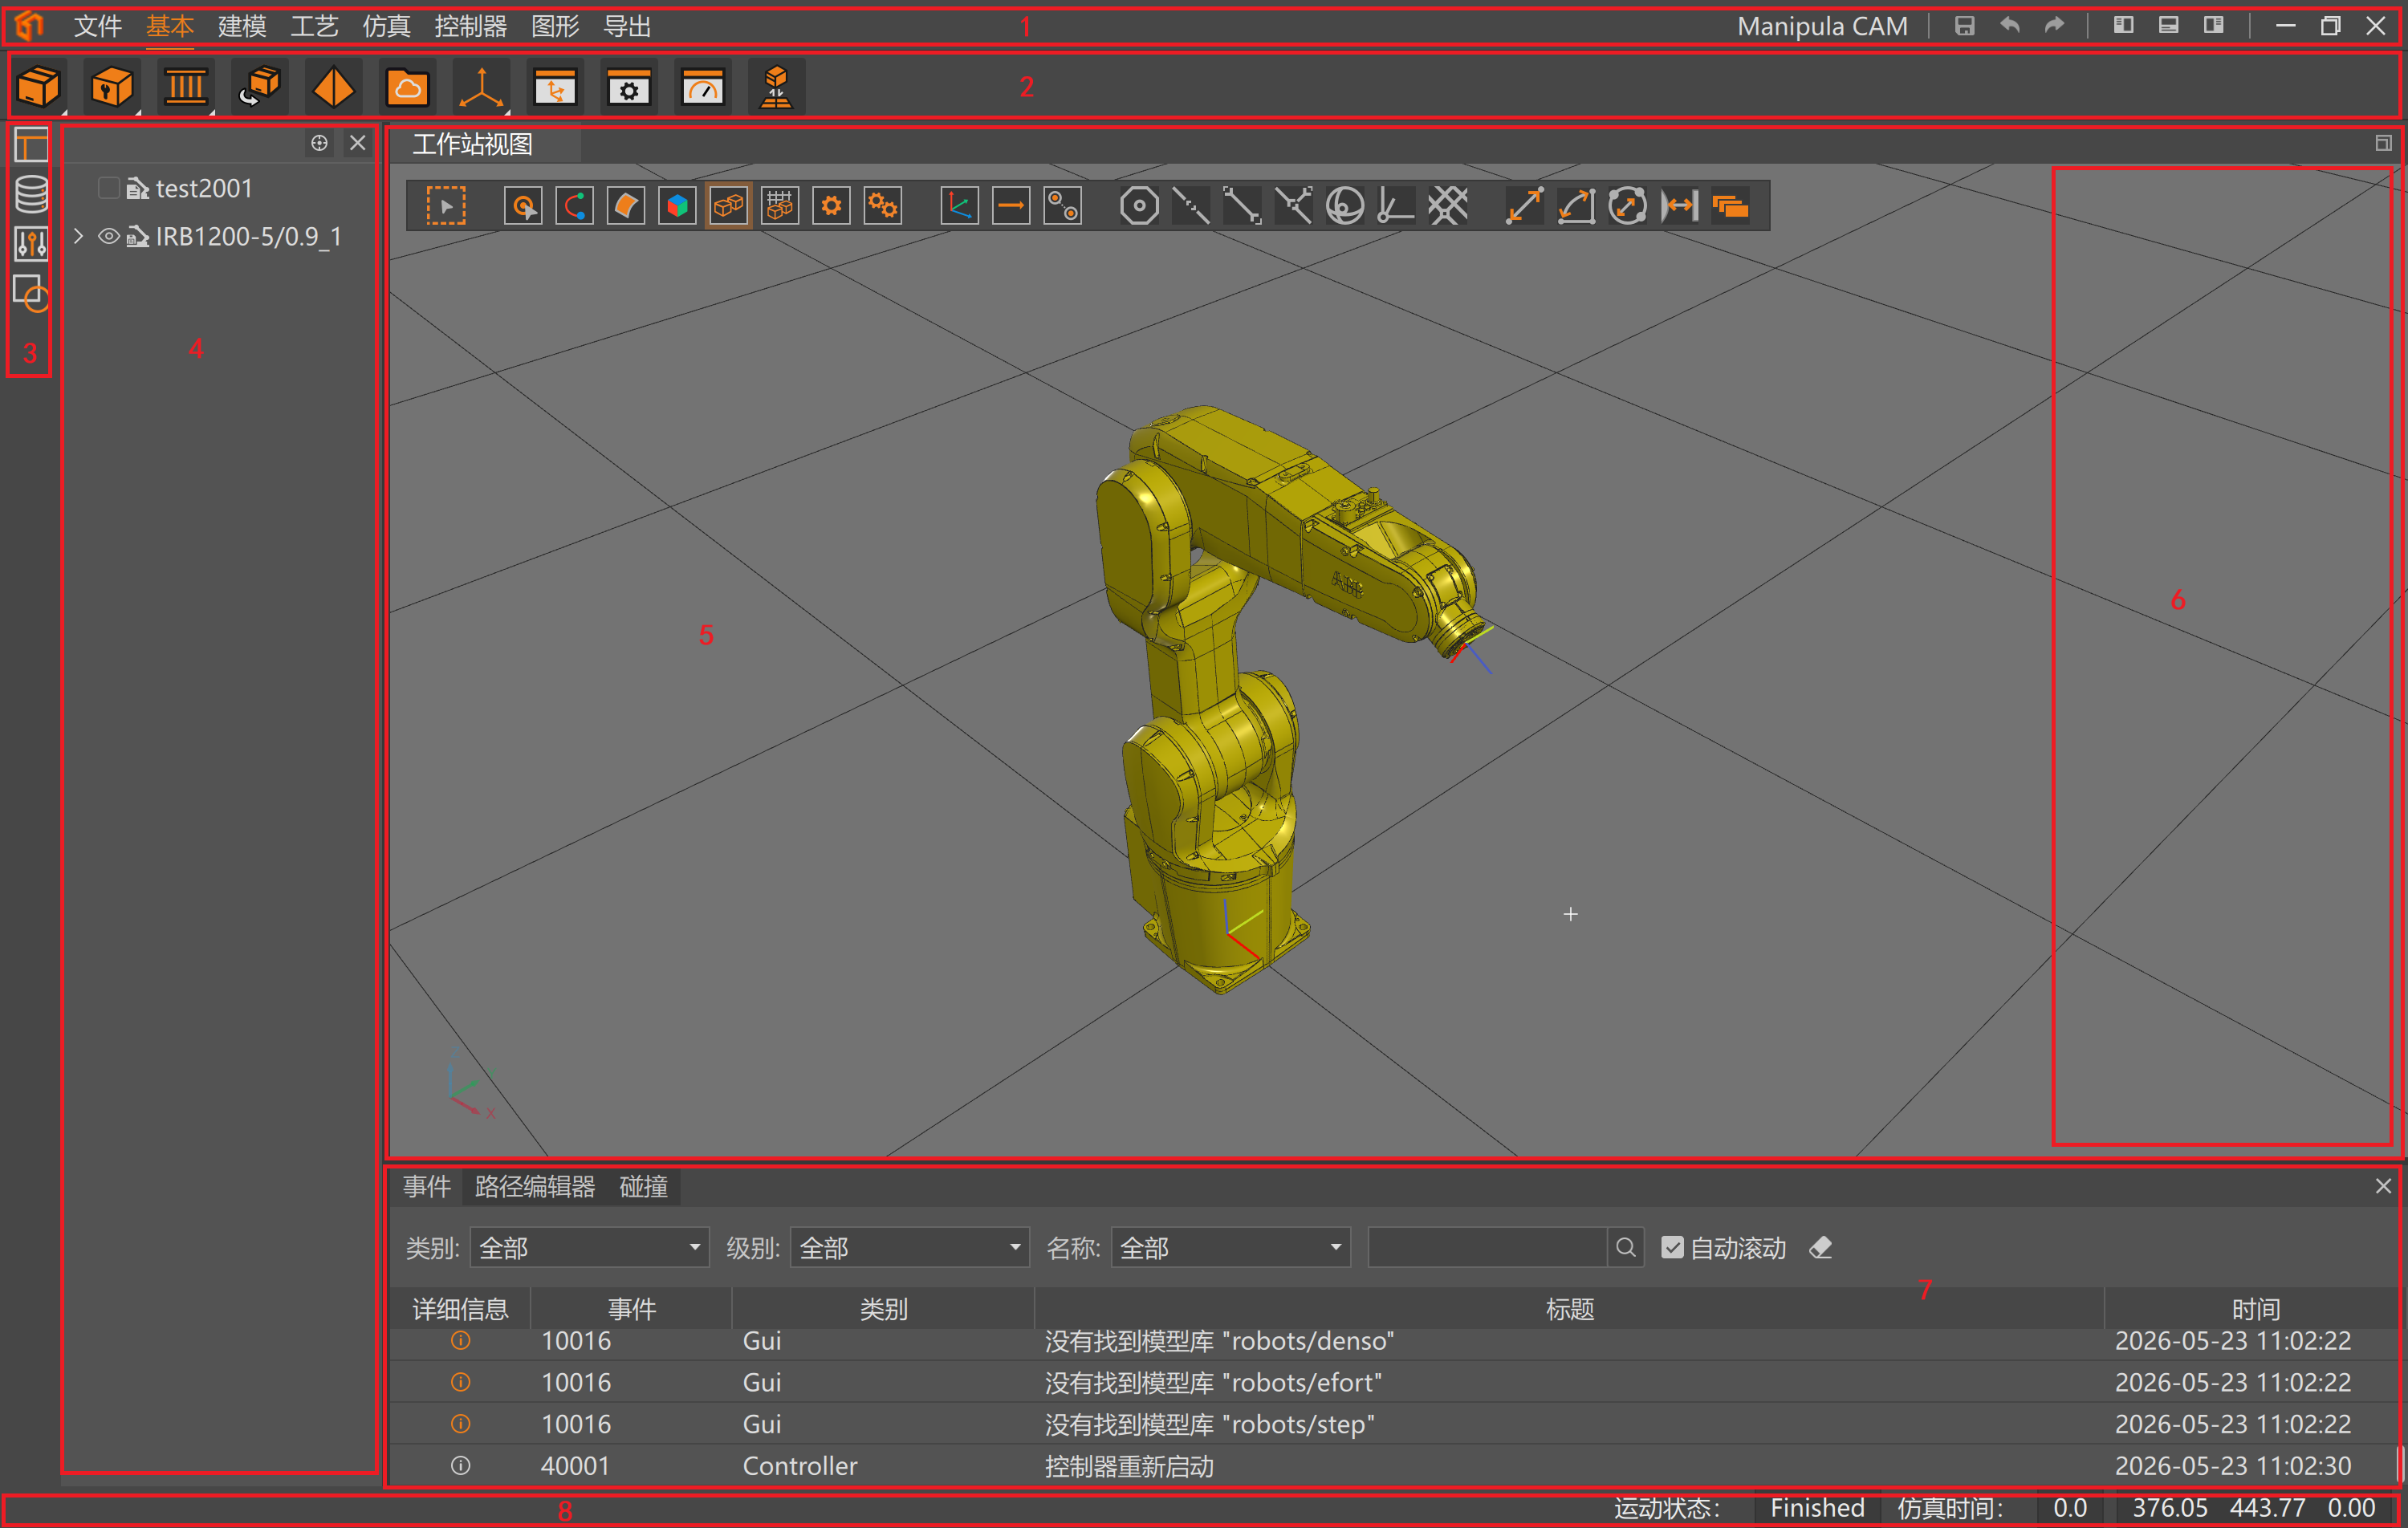Open the cloud folder library icon
This screenshot has width=2408, height=1528.
[407, 87]
